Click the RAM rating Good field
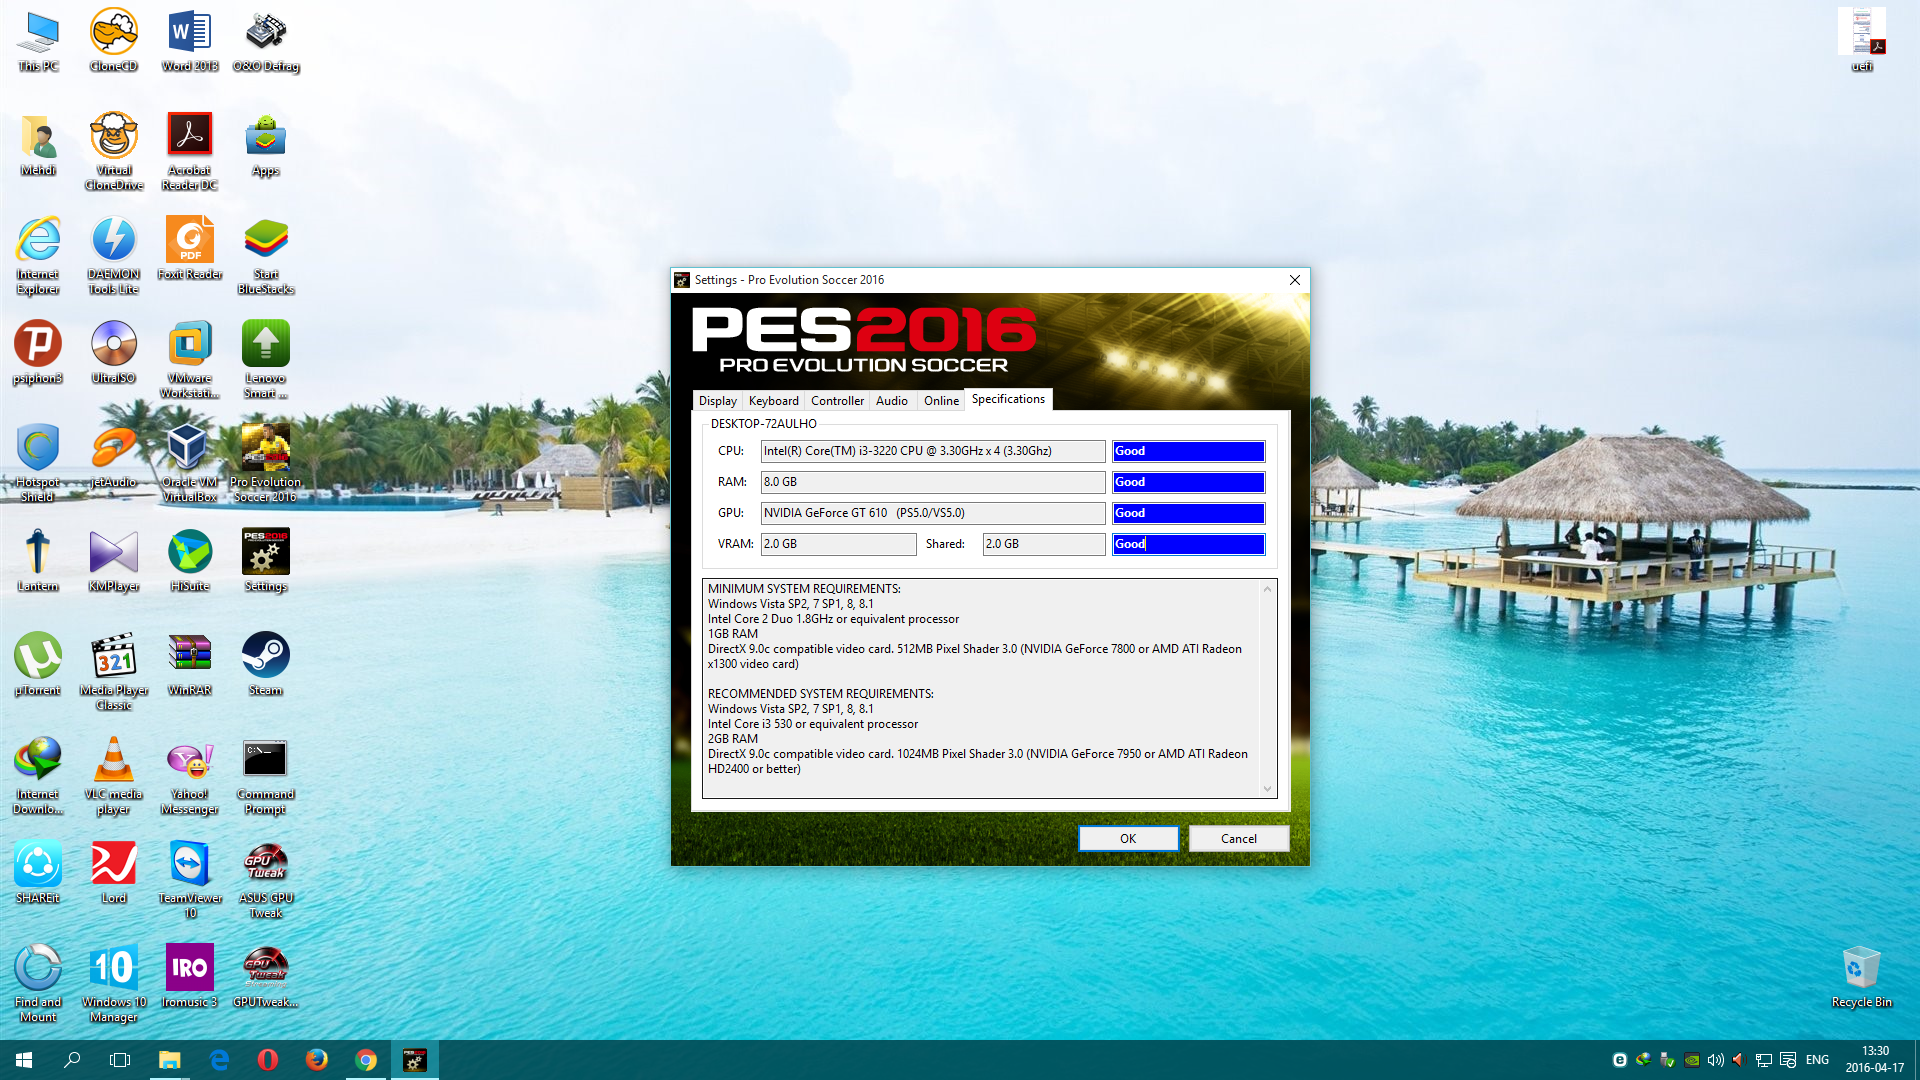Screen dimensions: 1920x1080 1188,482
